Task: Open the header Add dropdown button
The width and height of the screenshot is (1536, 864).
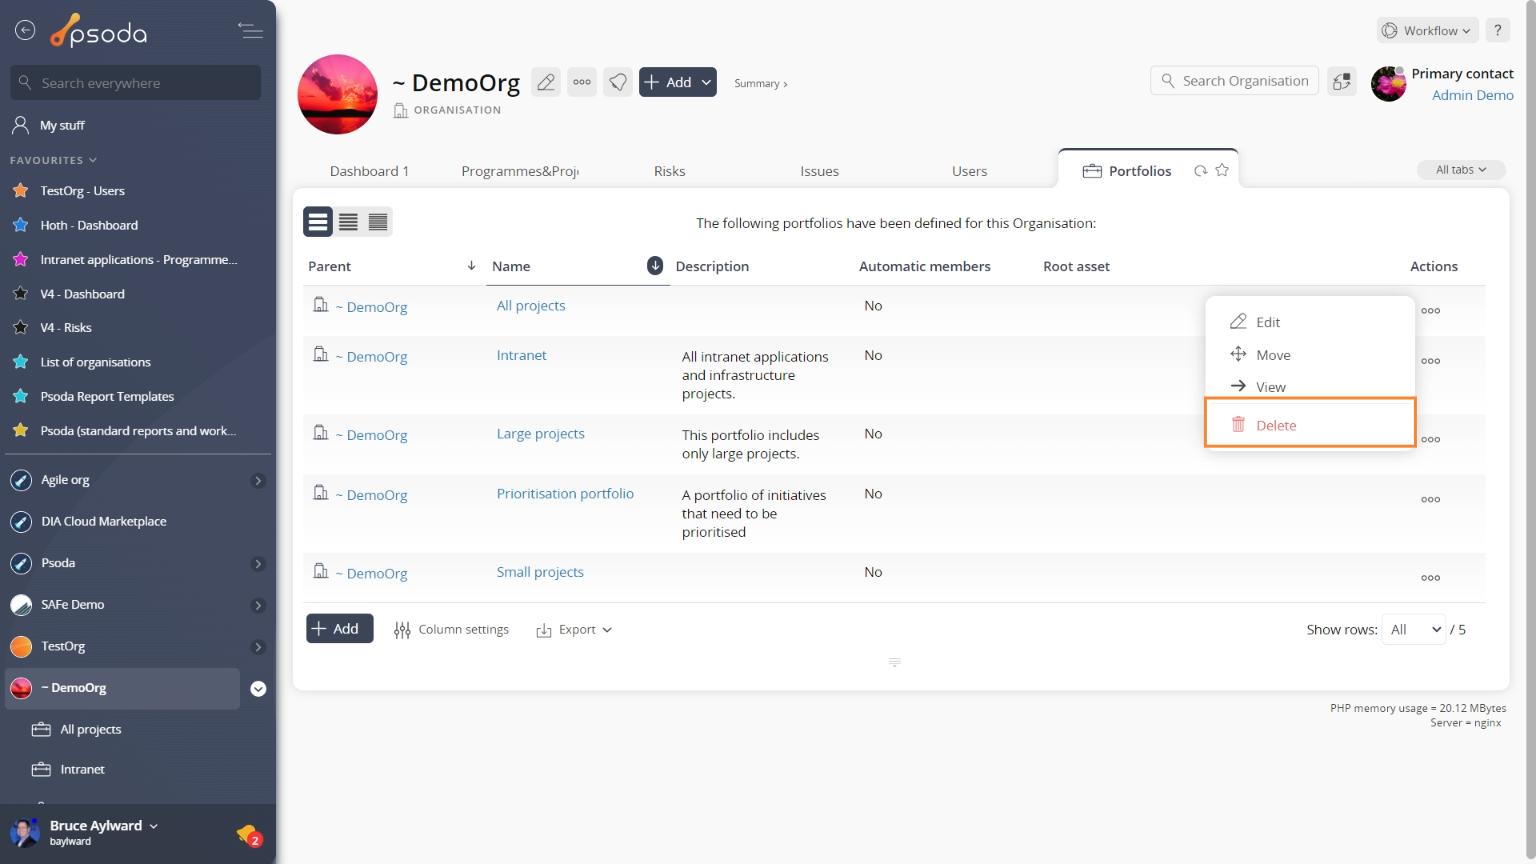Action: (678, 82)
